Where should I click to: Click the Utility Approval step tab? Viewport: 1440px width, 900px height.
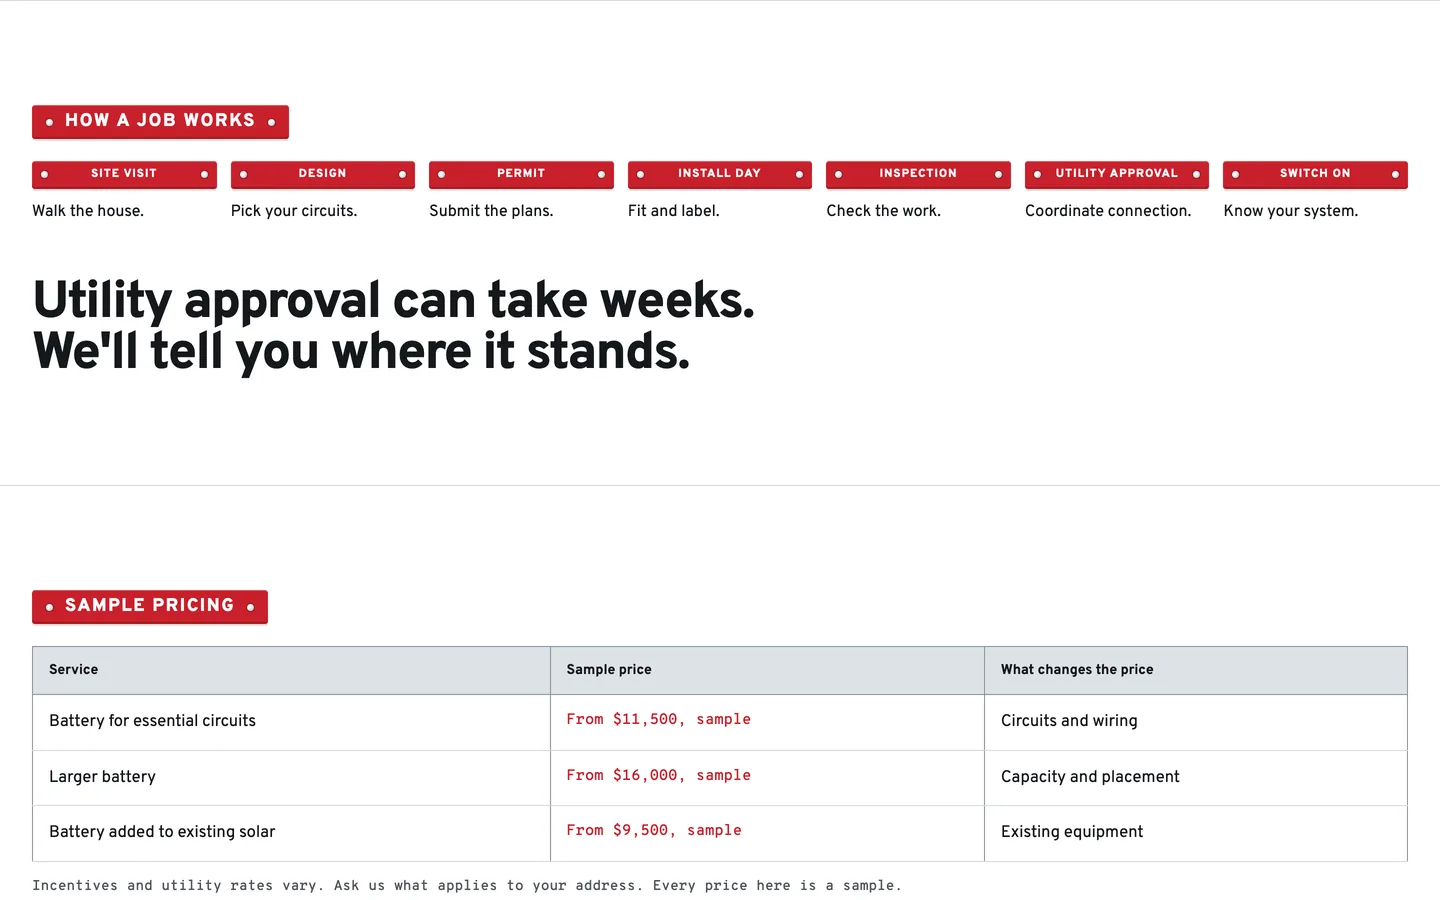(1117, 174)
